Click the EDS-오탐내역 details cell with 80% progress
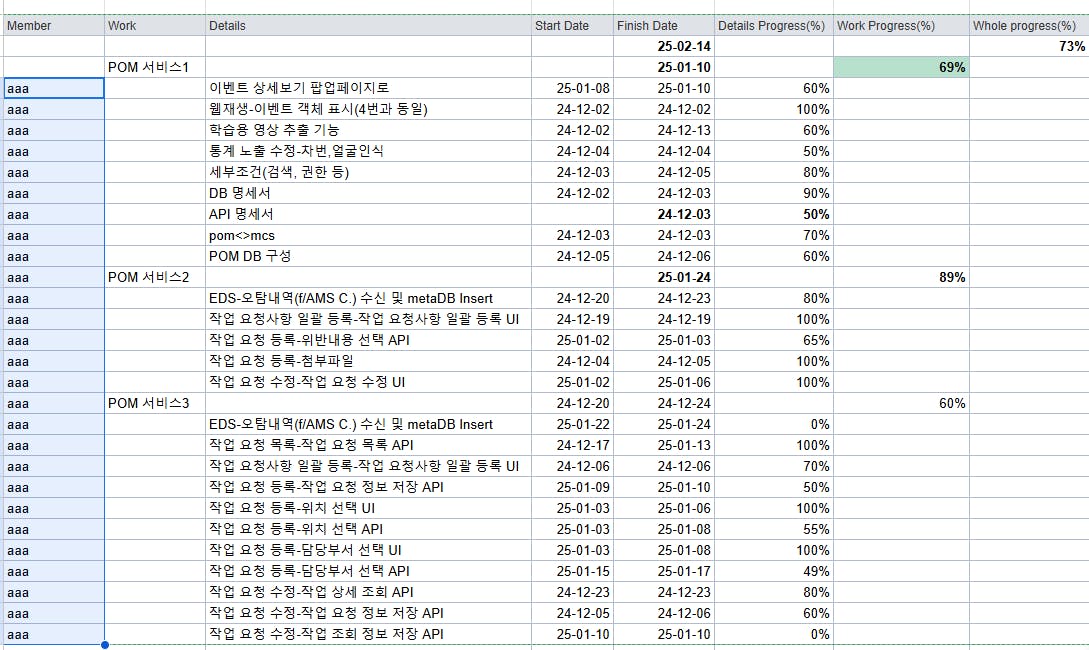The height and width of the screenshot is (650, 1089). point(368,299)
